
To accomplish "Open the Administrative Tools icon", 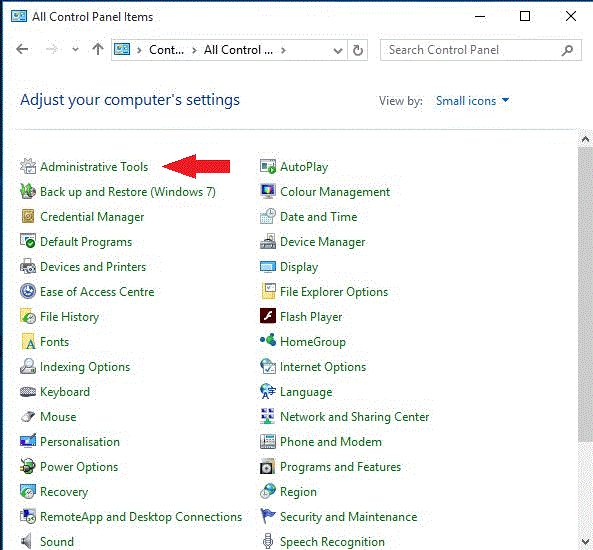I will [x=28, y=166].
